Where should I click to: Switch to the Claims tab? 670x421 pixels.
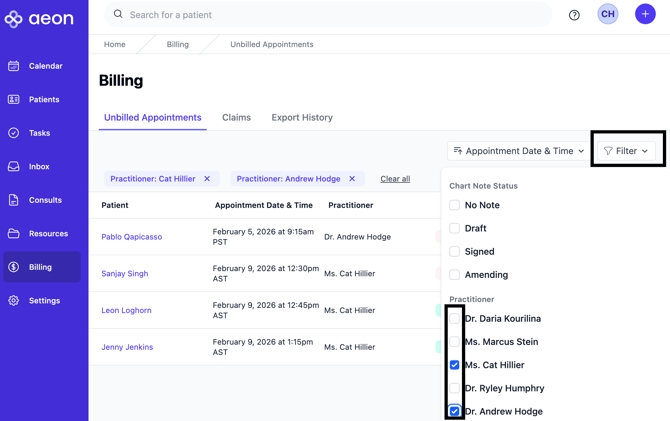[x=236, y=118]
